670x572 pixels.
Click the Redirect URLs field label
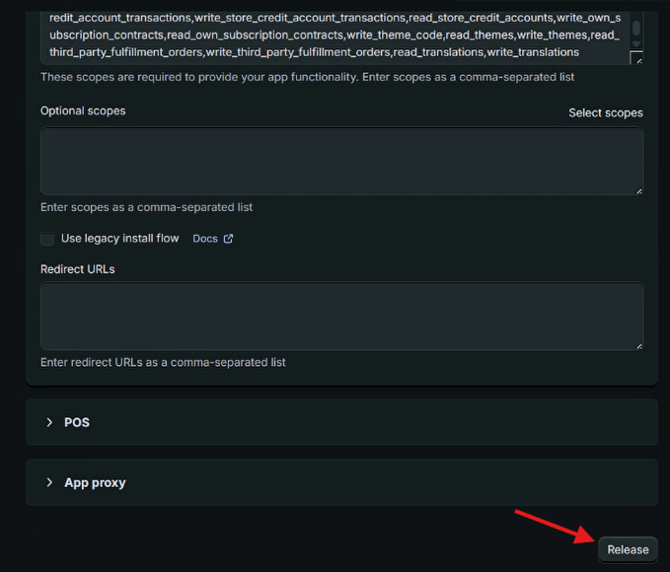click(77, 269)
